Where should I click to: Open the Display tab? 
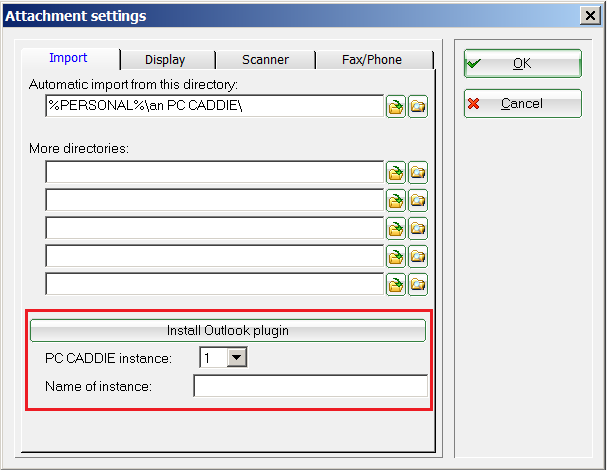pos(167,60)
